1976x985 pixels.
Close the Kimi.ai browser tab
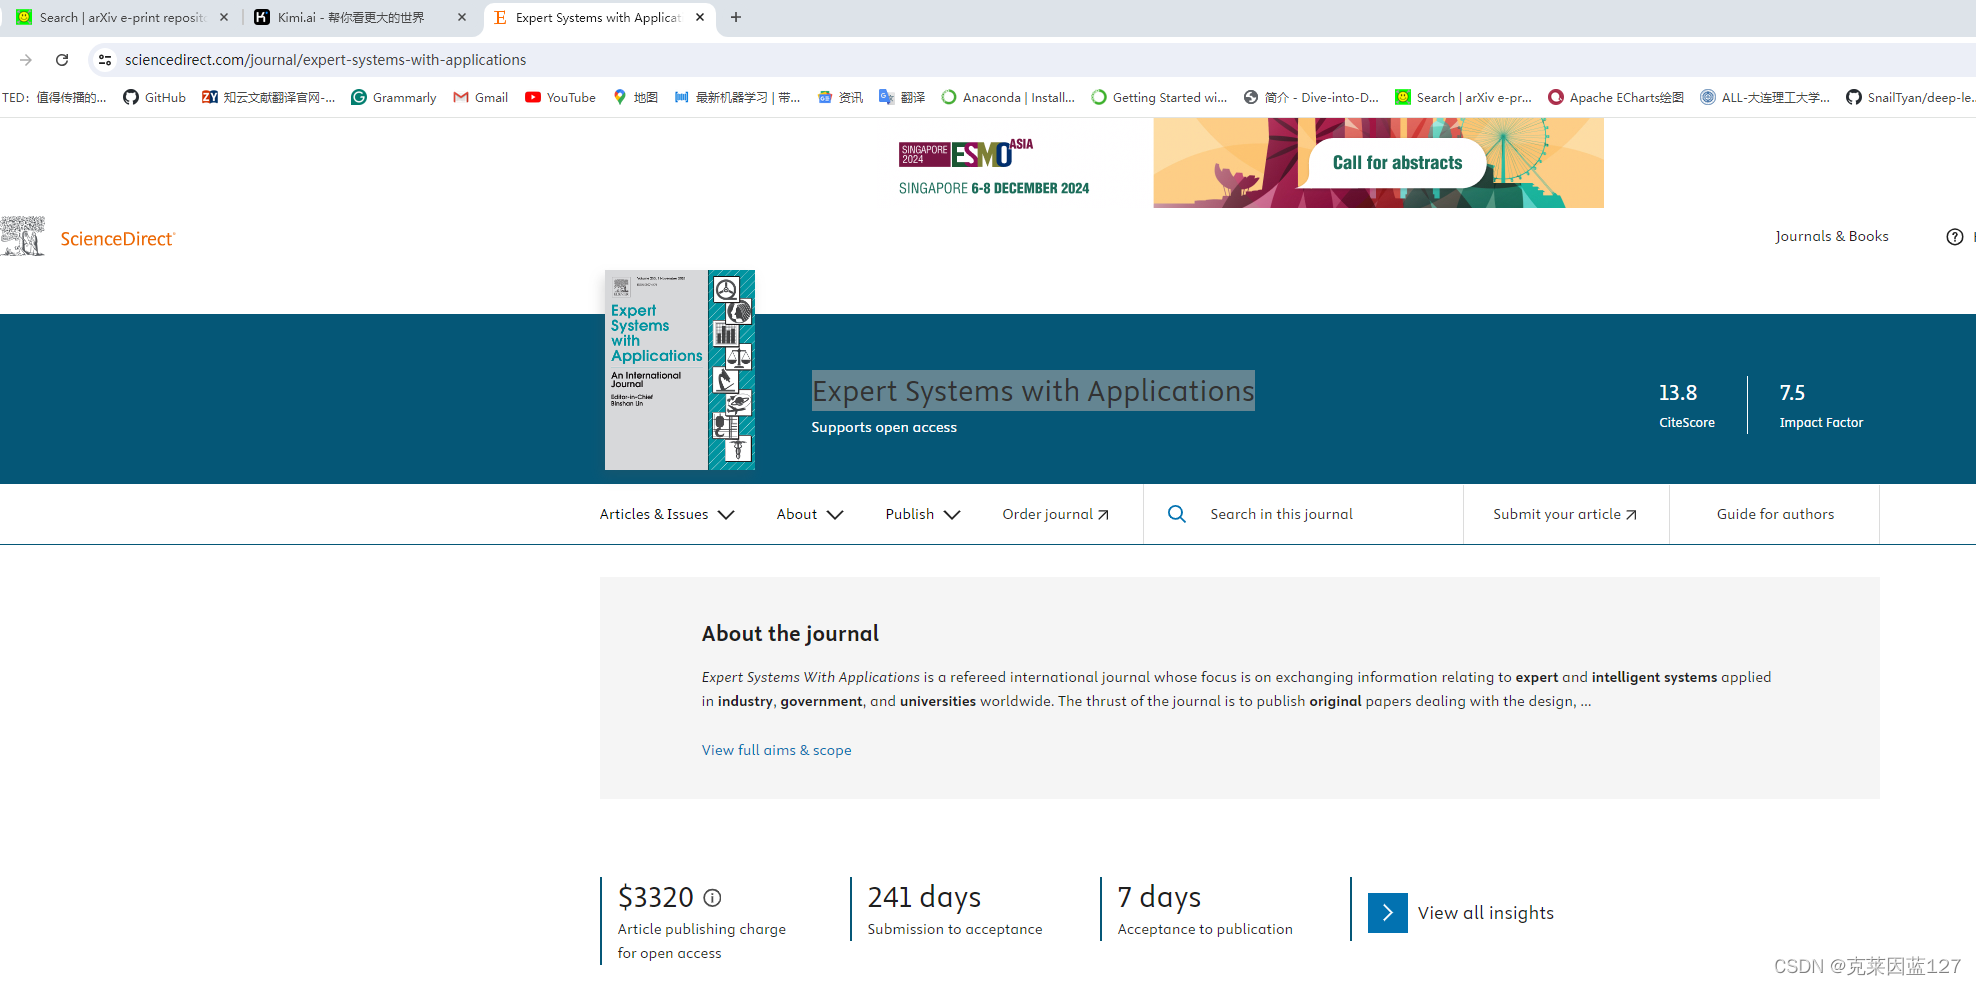pos(462,17)
